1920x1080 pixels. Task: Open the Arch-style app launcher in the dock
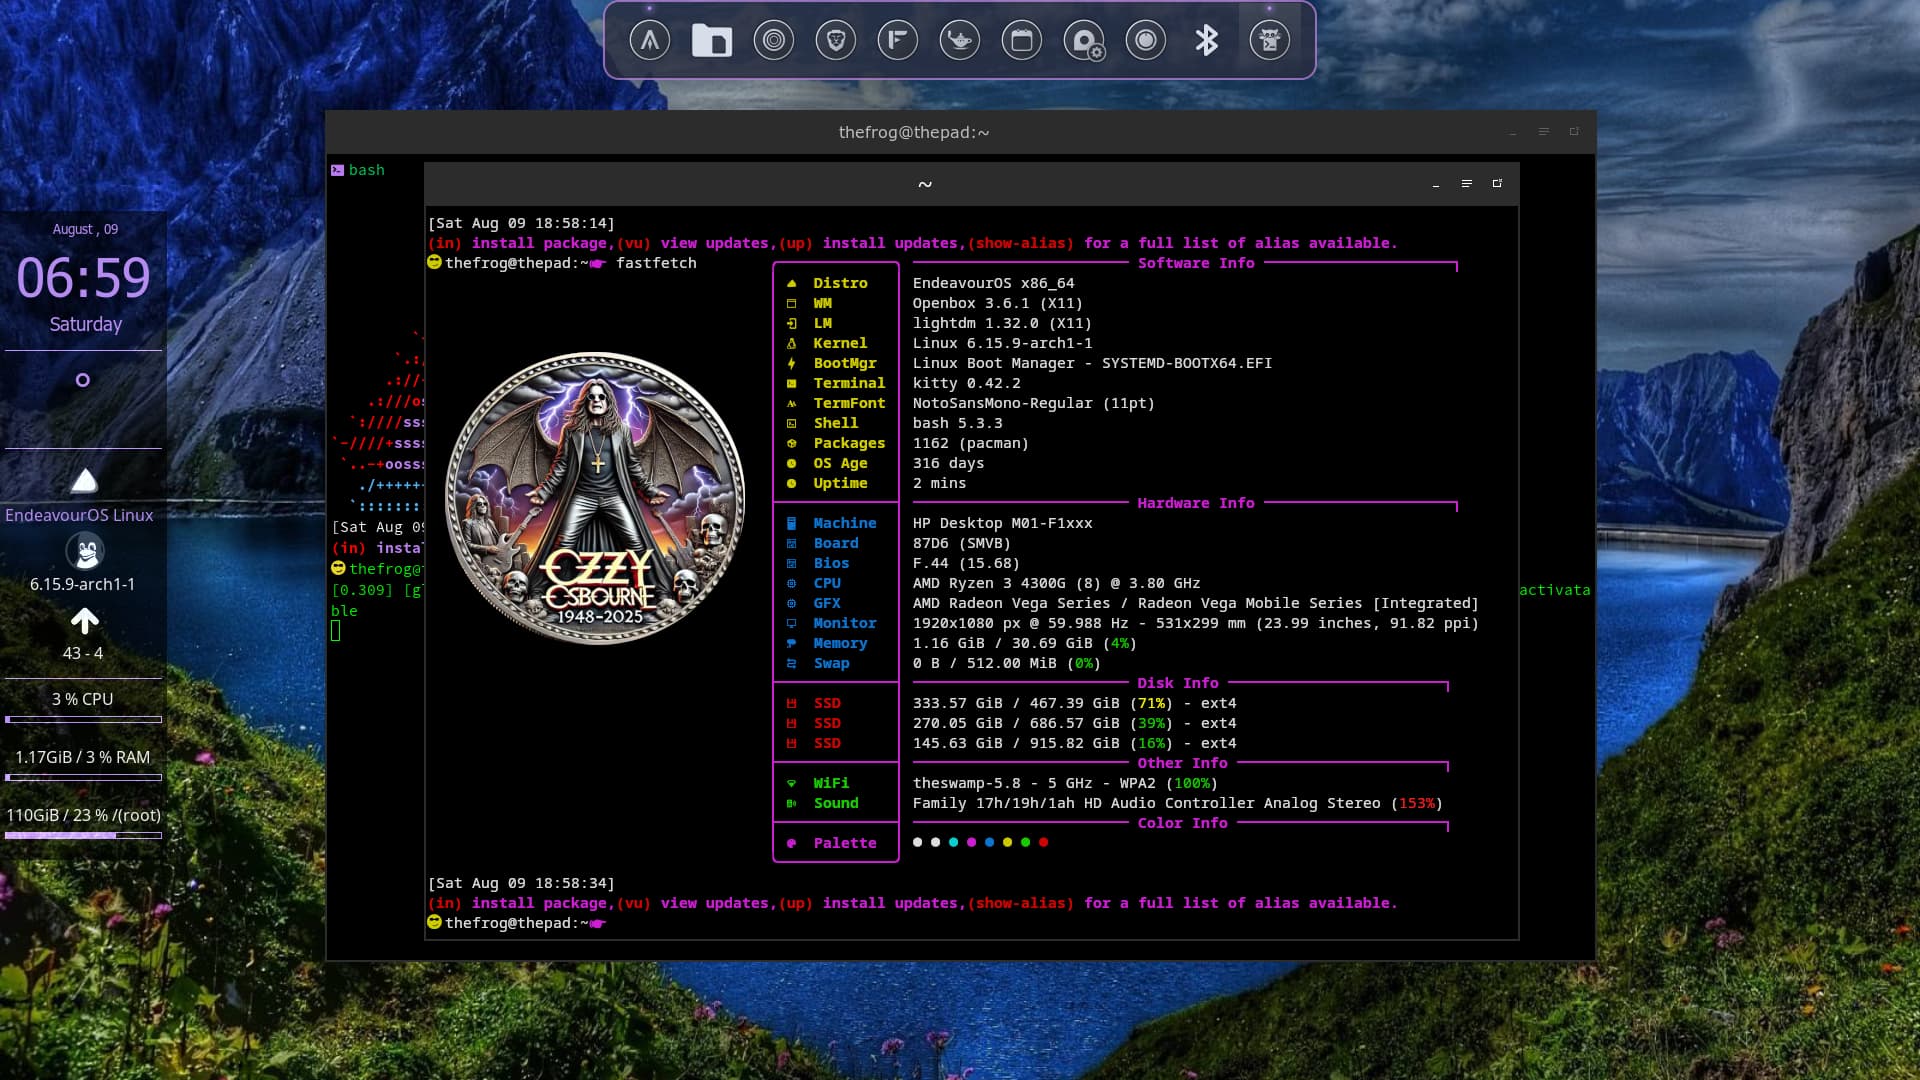tap(649, 41)
